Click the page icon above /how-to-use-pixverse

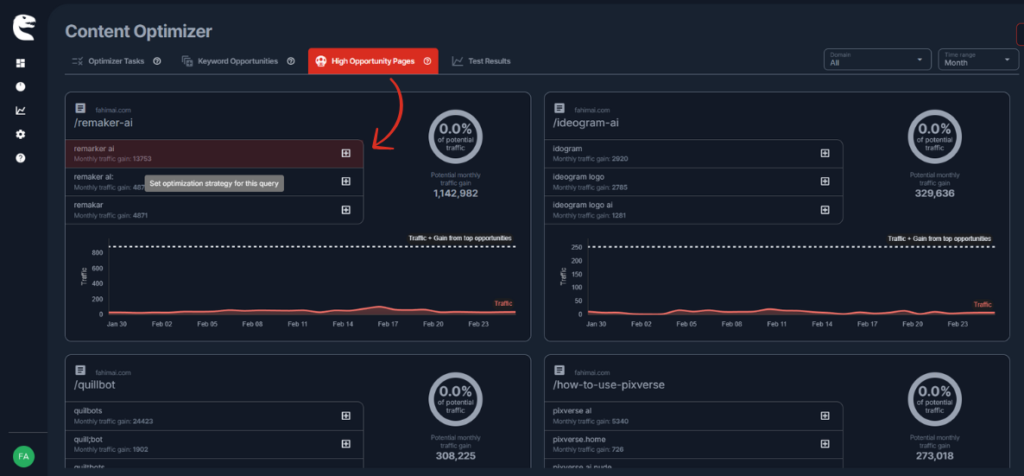click(560, 370)
